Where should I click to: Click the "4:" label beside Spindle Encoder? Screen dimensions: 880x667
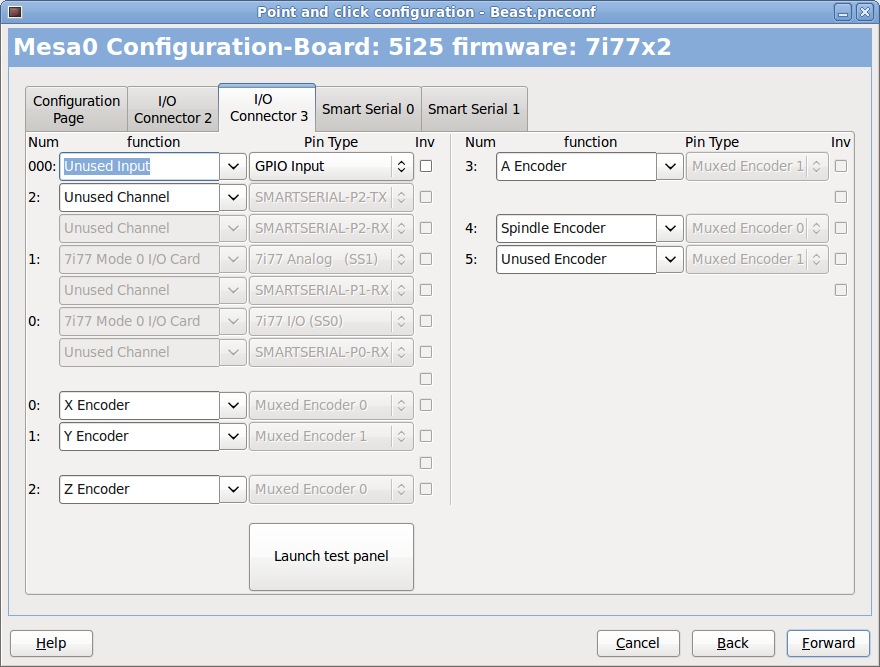(471, 228)
